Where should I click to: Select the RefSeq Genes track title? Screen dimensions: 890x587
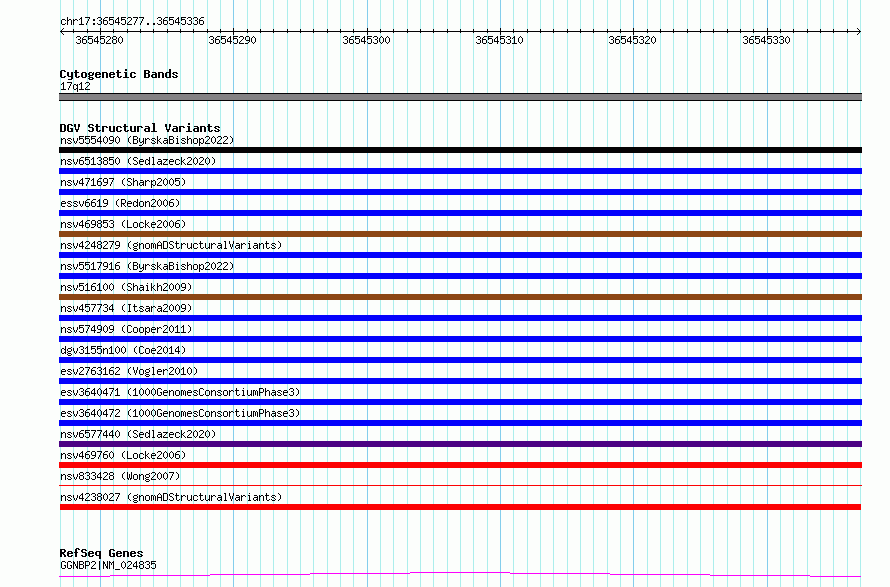pyautogui.click(x=101, y=553)
